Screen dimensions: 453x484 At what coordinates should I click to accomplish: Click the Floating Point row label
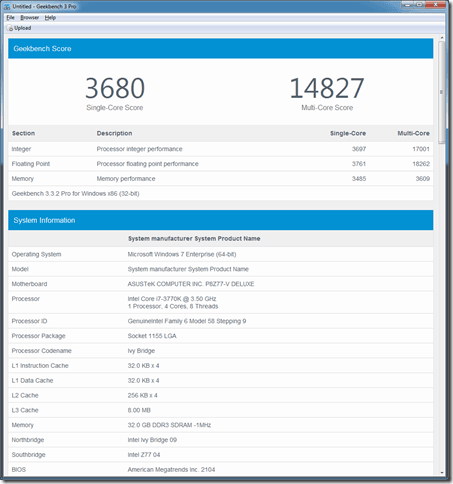click(31, 164)
